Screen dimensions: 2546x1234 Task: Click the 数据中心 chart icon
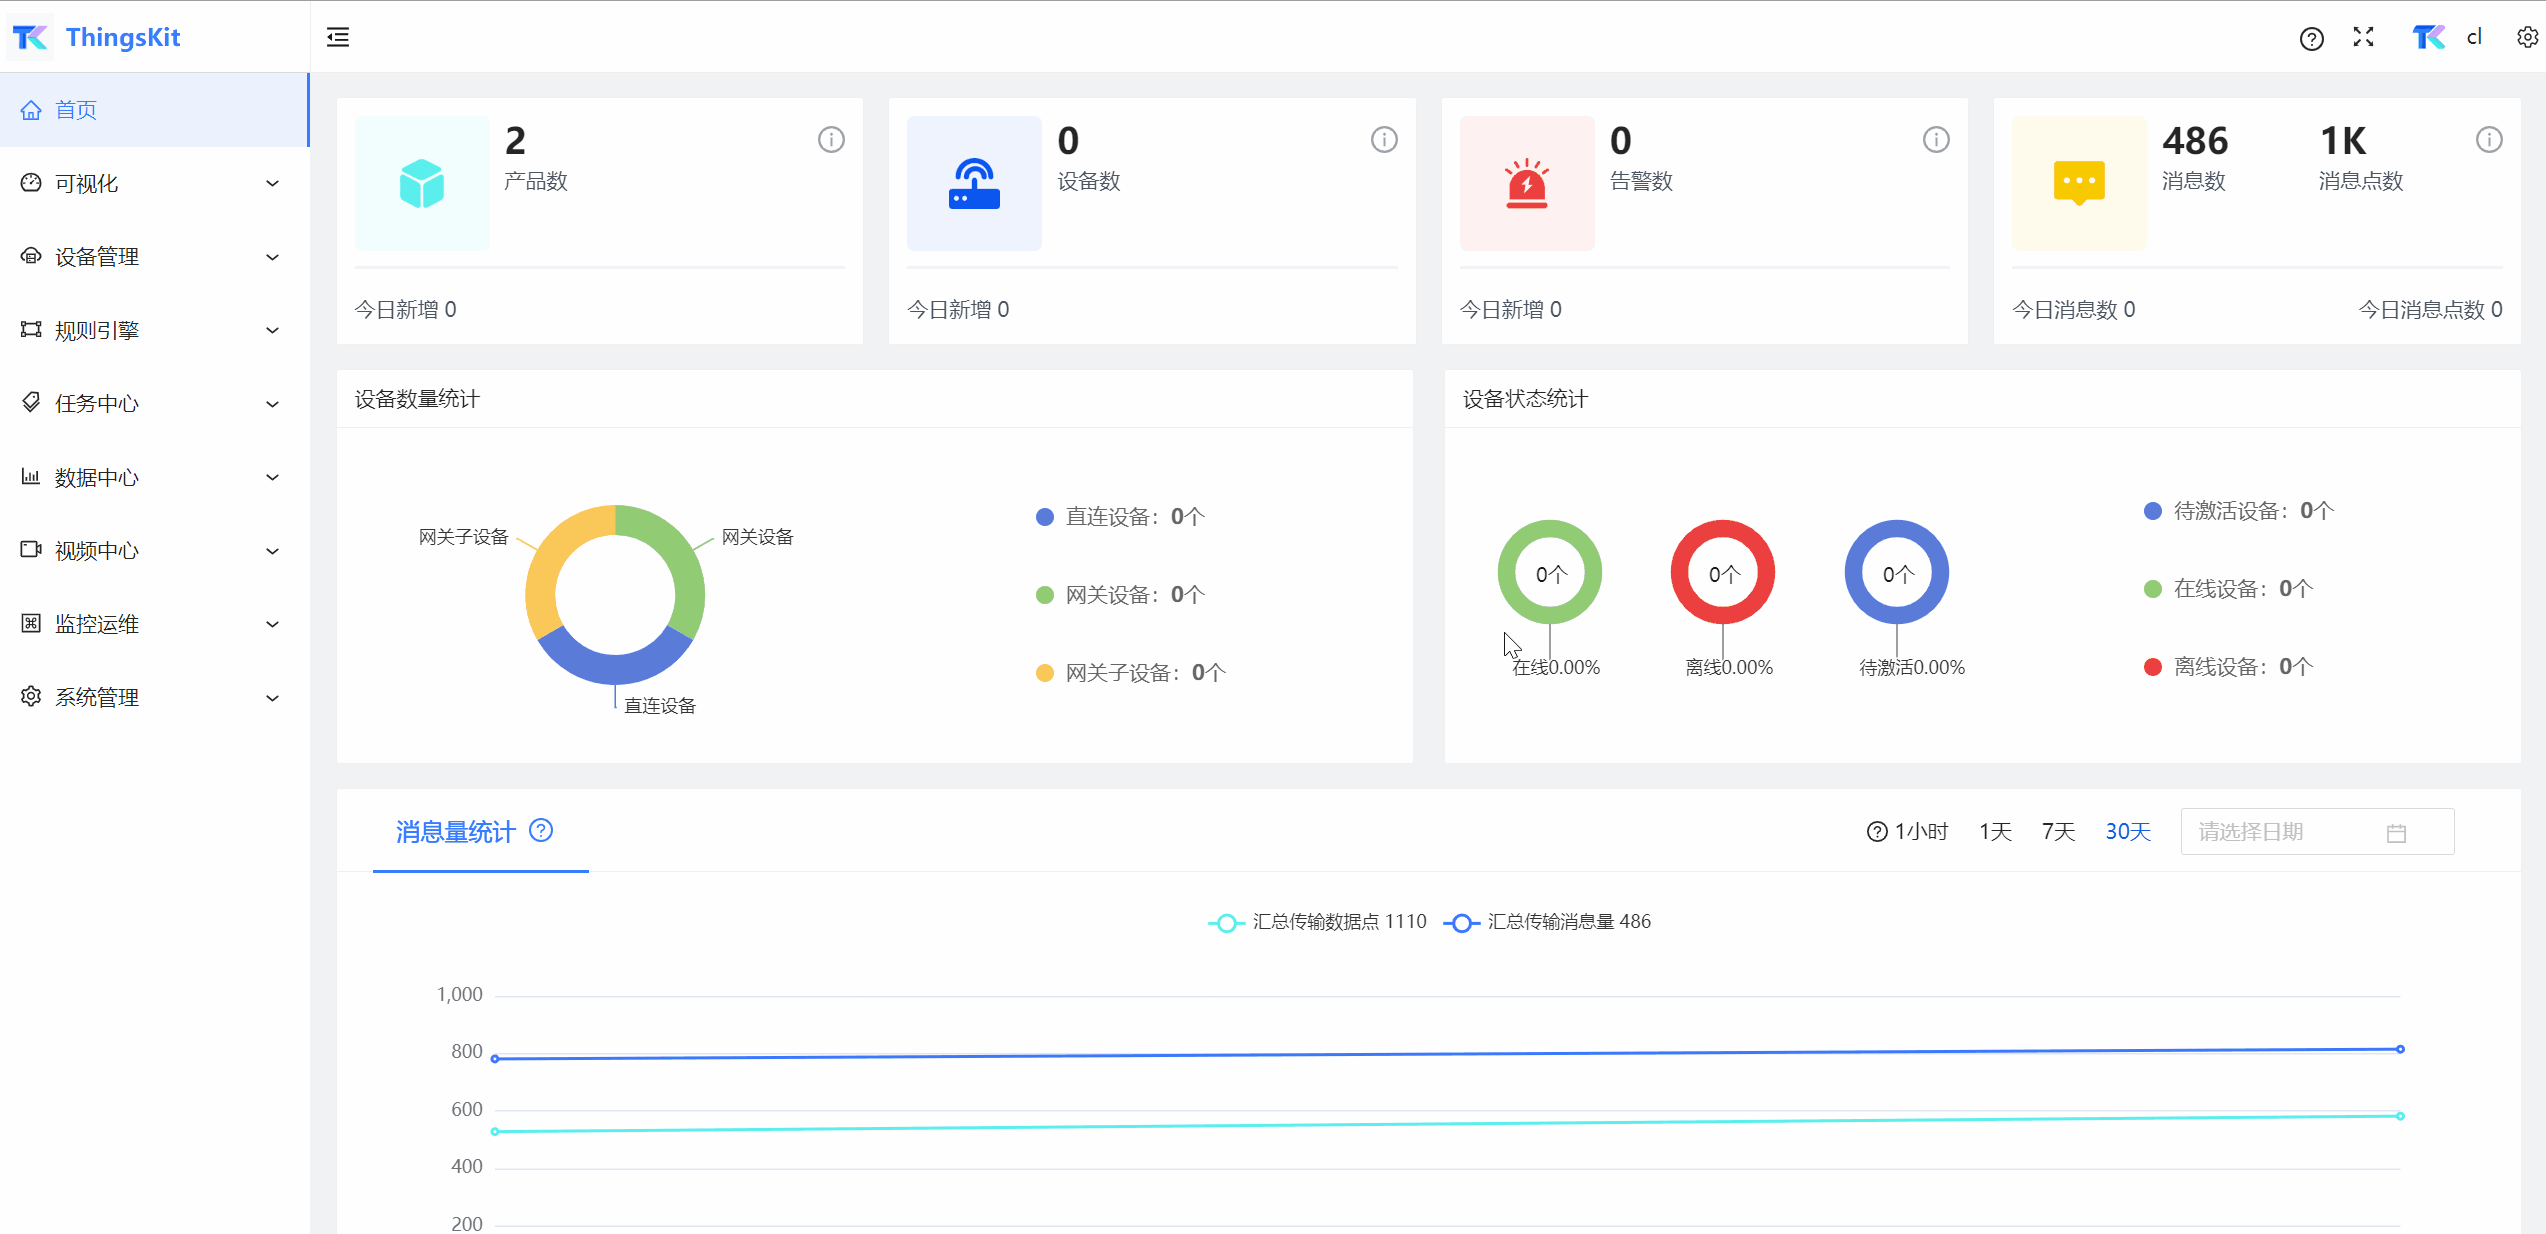click(x=31, y=477)
